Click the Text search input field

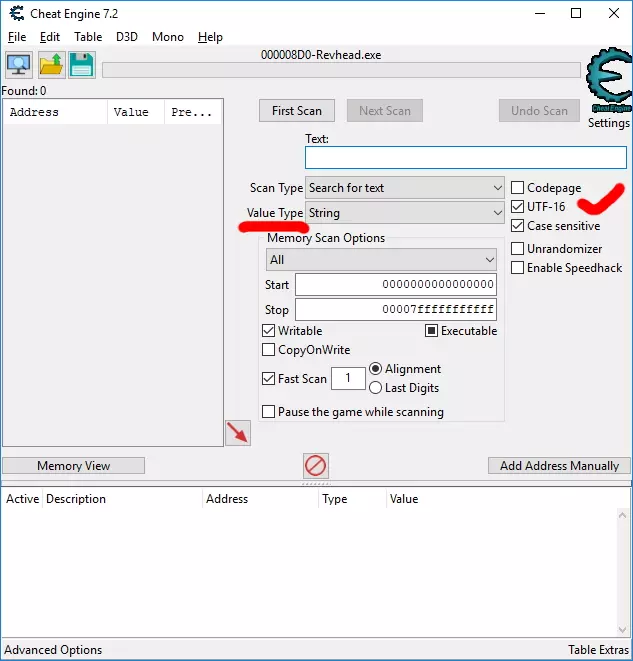pos(466,158)
